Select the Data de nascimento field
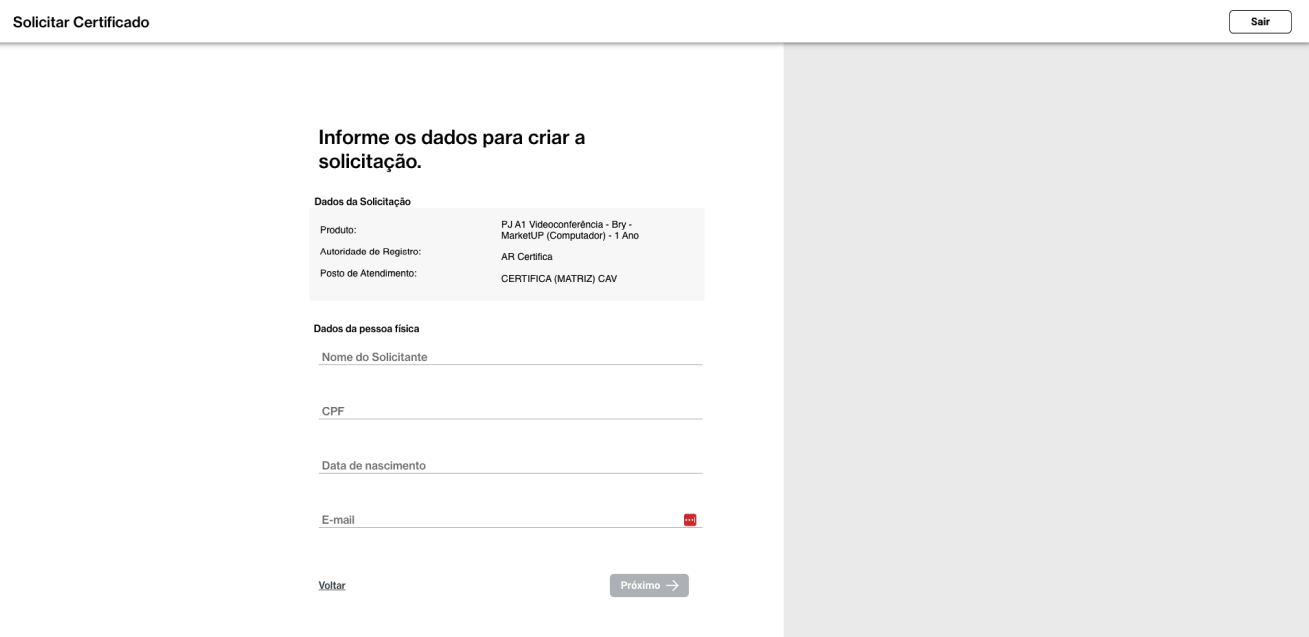Image resolution: width=1309 pixels, height=637 pixels. click(510, 465)
